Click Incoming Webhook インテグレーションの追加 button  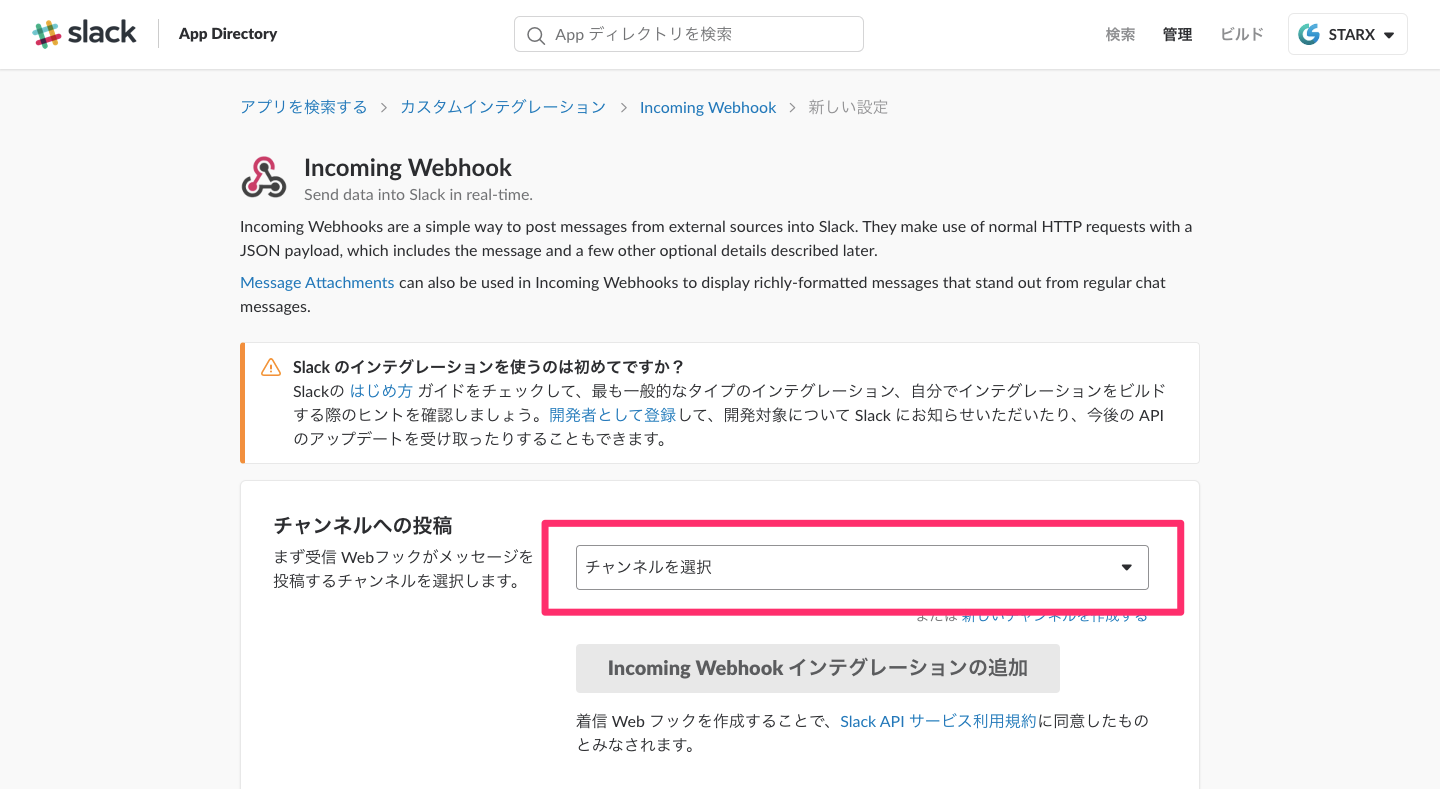(x=818, y=668)
